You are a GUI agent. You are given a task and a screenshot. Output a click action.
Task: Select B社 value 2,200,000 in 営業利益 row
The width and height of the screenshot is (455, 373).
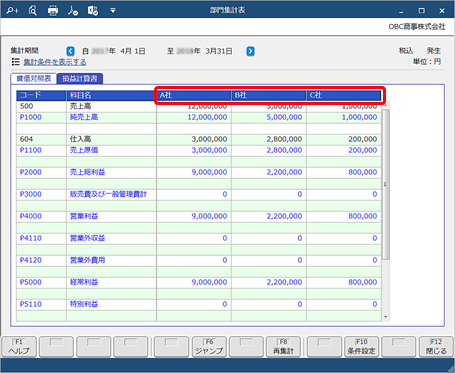tap(269, 216)
